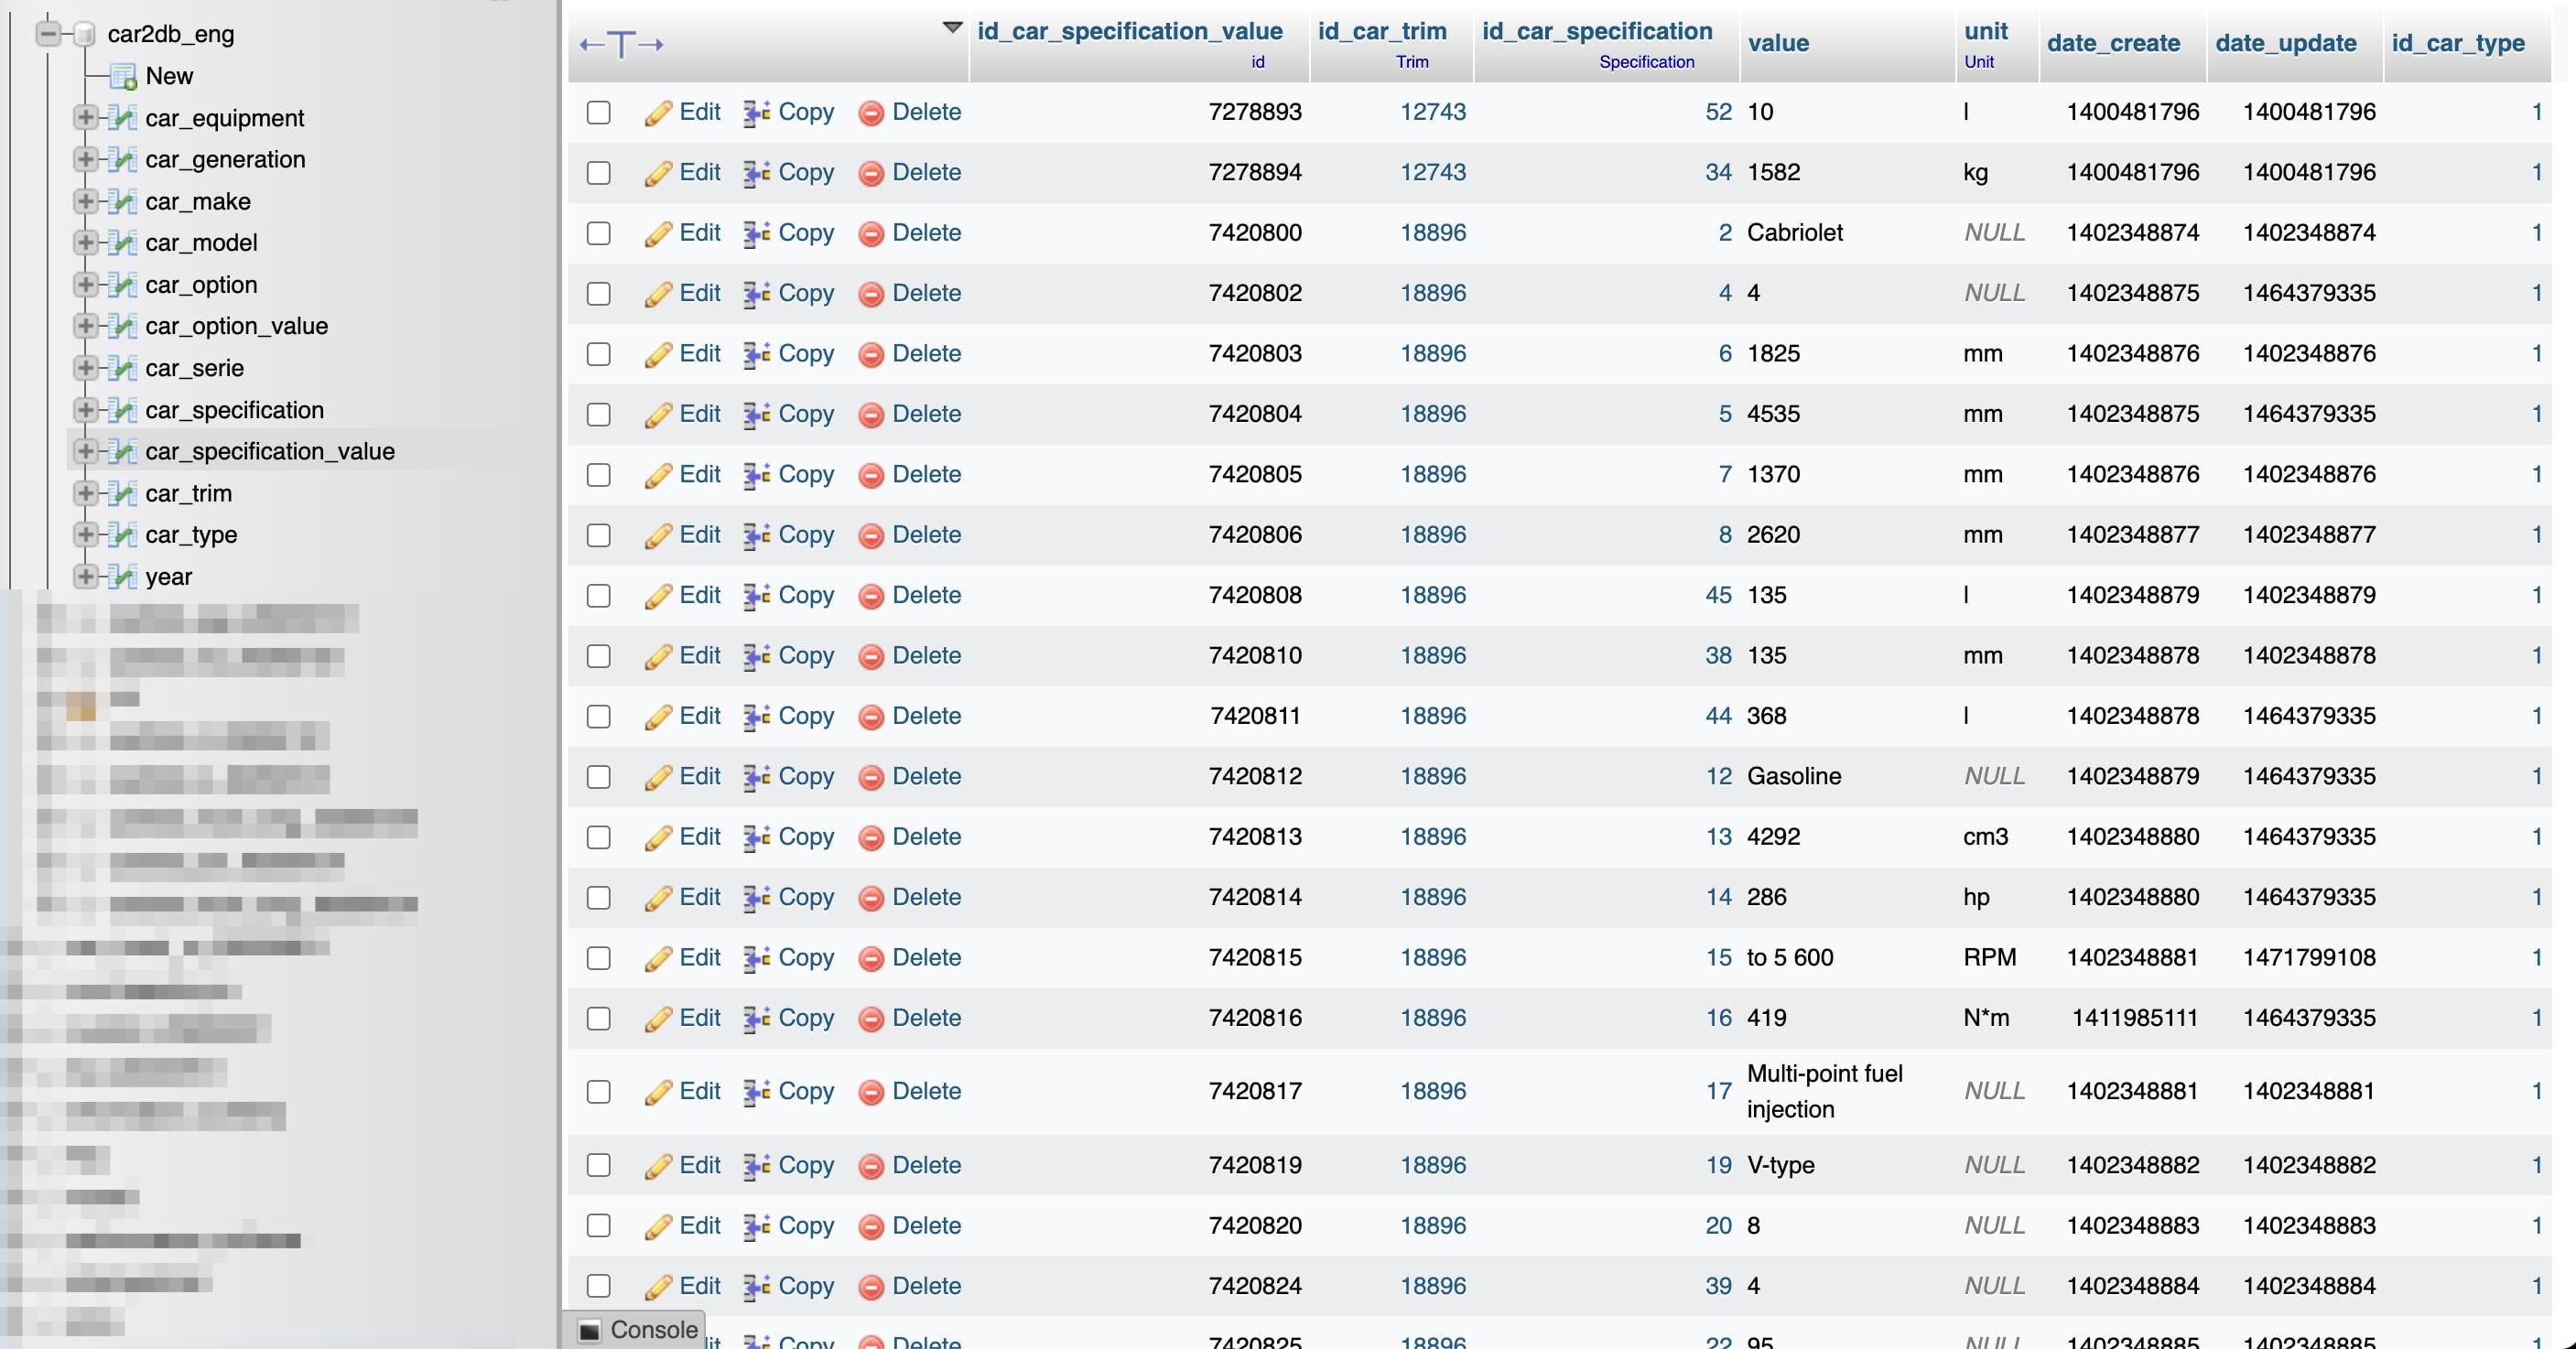Check the row with value Gasoline
The height and width of the screenshot is (1349, 2576).
[598, 777]
